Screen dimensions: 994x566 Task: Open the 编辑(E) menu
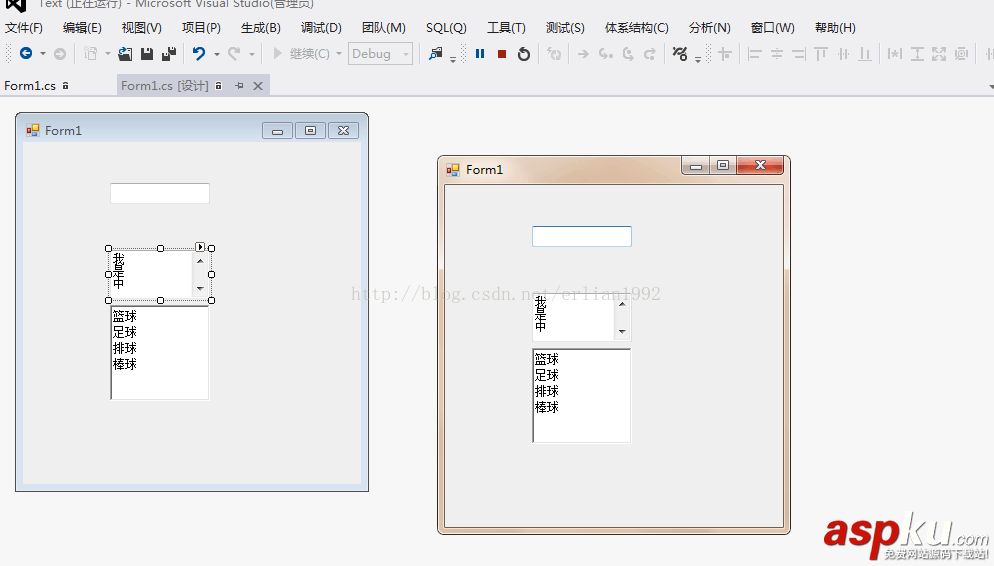pyautogui.click(x=82, y=28)
